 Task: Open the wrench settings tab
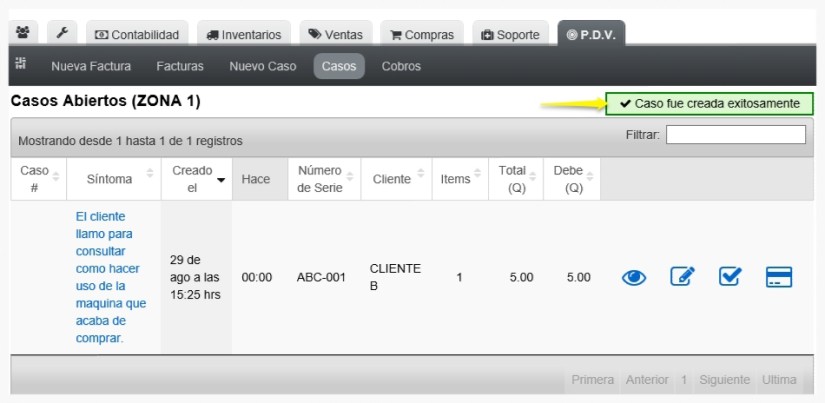tap(62, 33)
